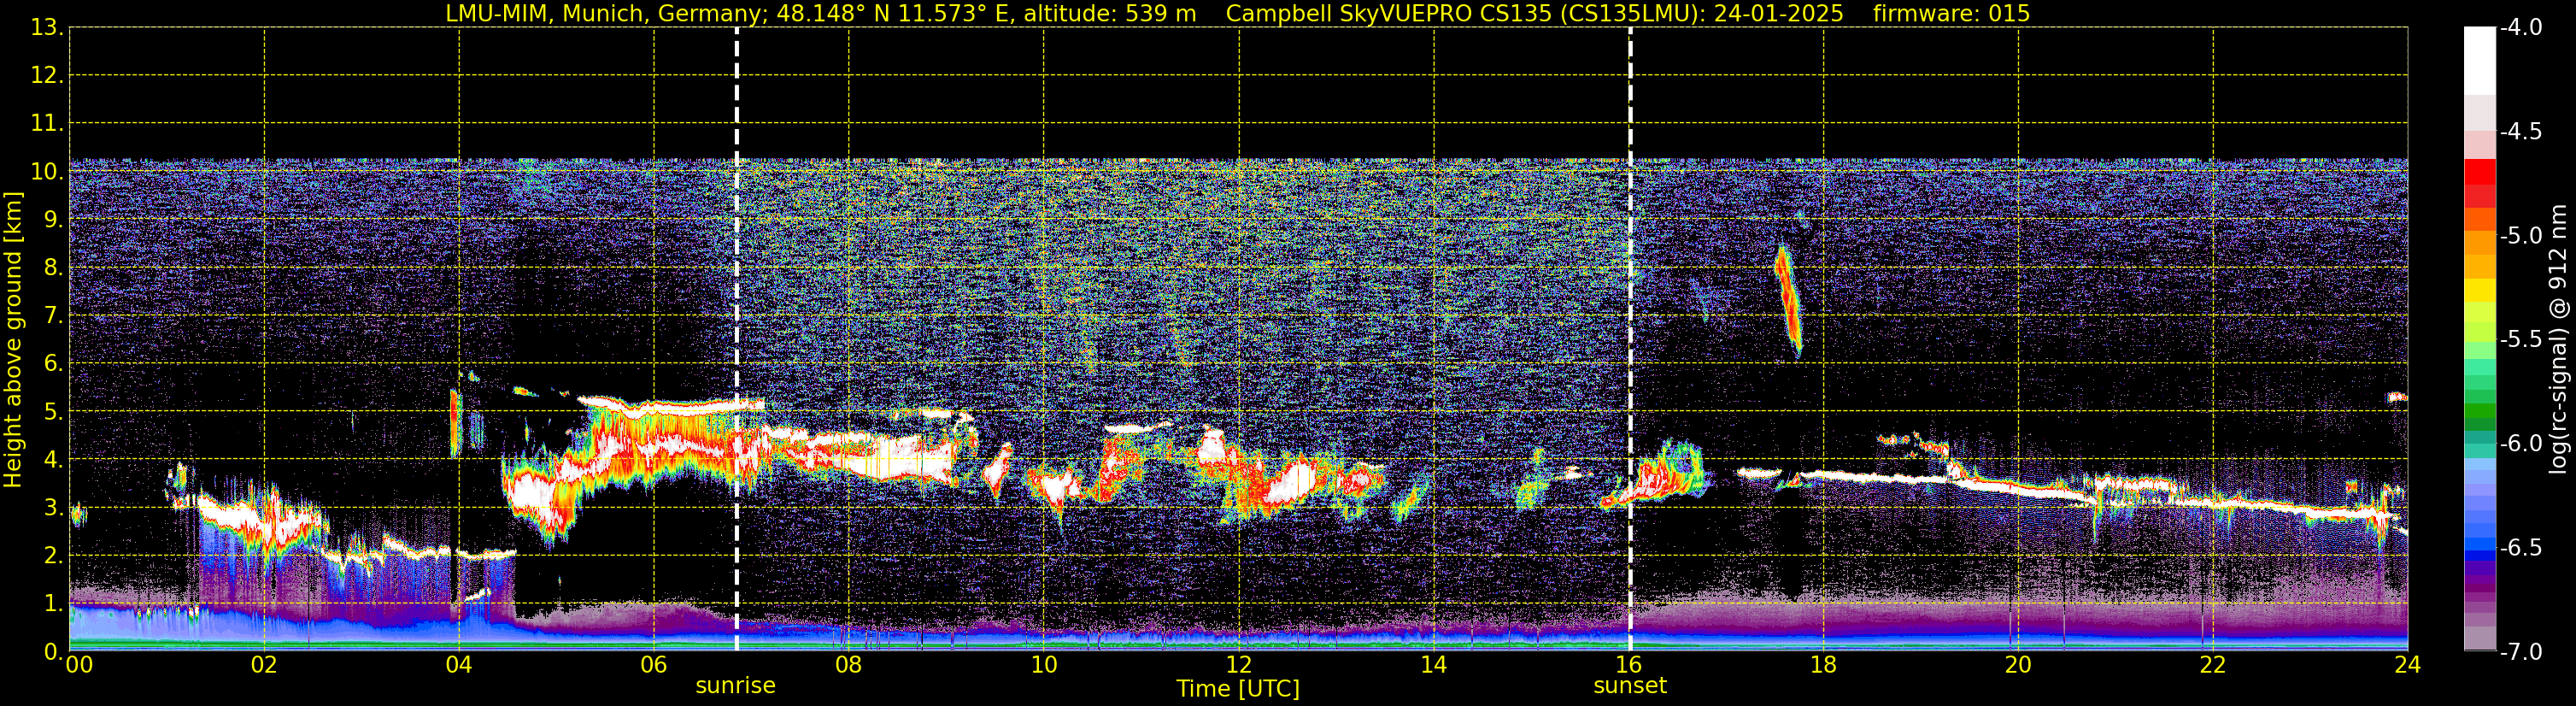Click the 'log(rc-signal) @ 912 nm' colorbar label
The image size is (2576, 706).
click(2558, 339)
